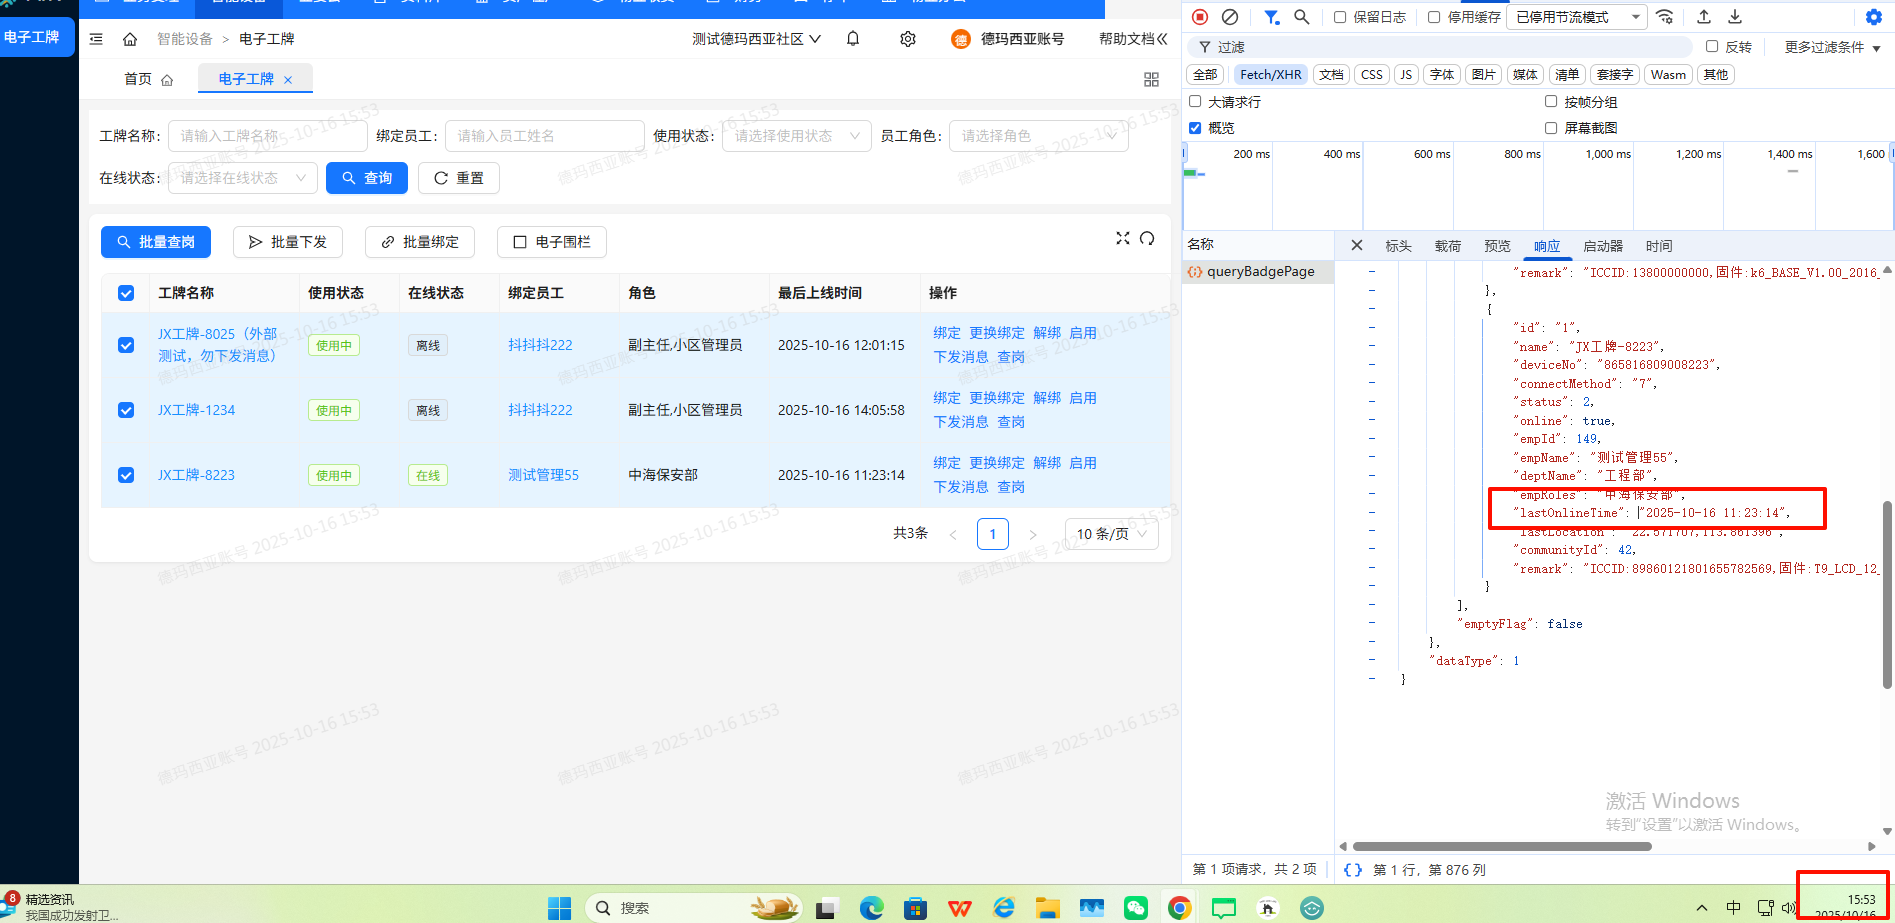Clear the network log in DevTools
The width and height of the screenshot is (1895, 923).
click(1230, 17)
